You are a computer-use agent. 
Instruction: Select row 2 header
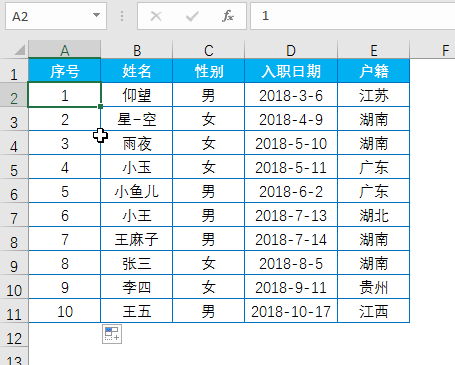coord(14,95)
